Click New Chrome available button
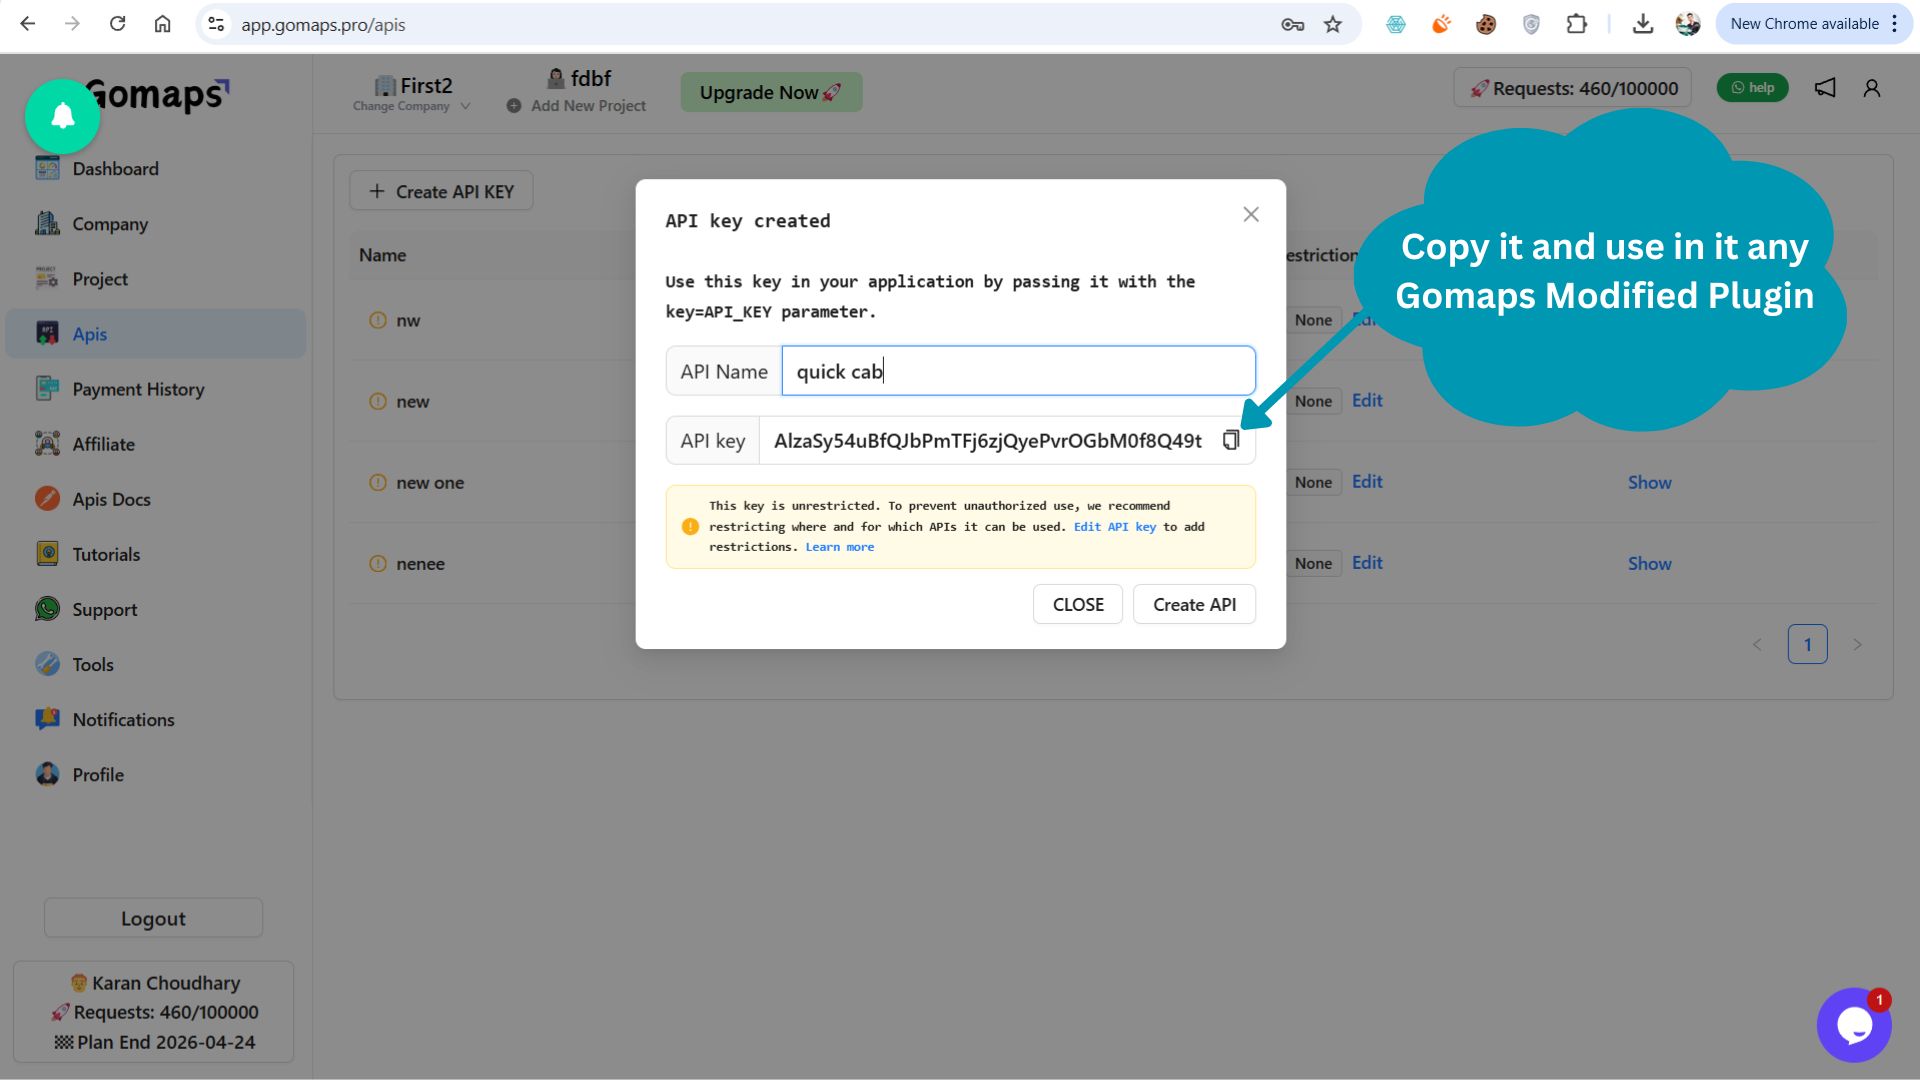The image size is (1920, 1080). click(x=1813, y=24)
